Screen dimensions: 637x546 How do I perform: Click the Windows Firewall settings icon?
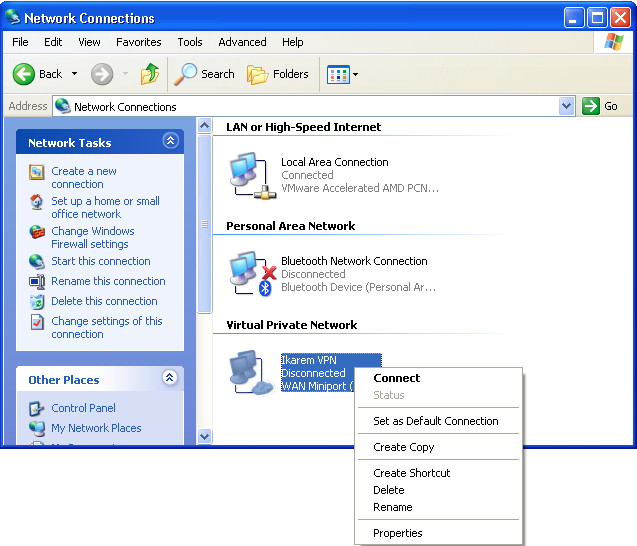point(37,232)
